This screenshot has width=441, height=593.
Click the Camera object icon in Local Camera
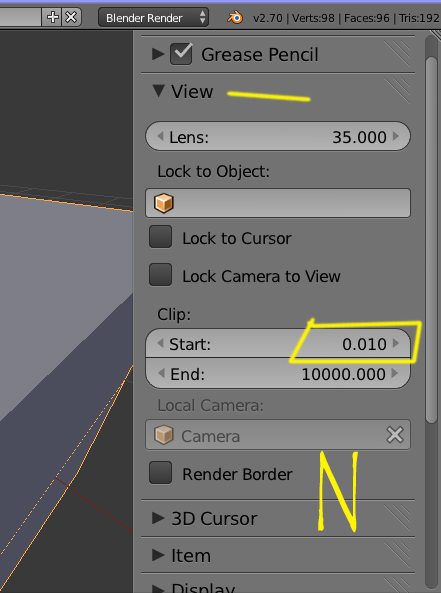tap(164, 435)
